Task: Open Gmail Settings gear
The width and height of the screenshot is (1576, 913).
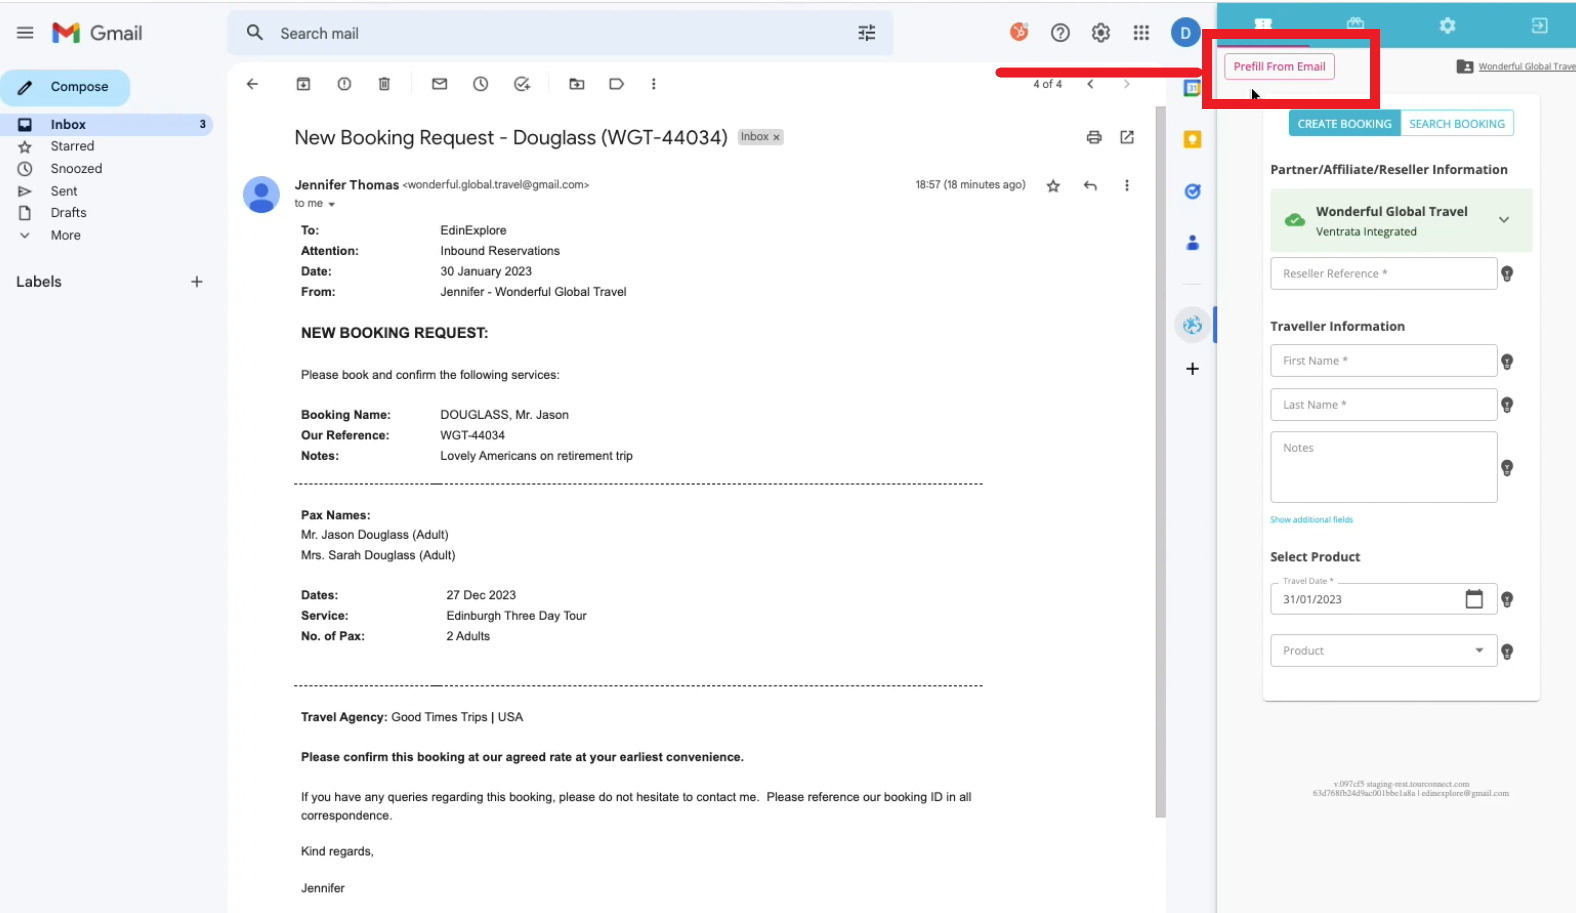Action: (x=1101, y=33)
